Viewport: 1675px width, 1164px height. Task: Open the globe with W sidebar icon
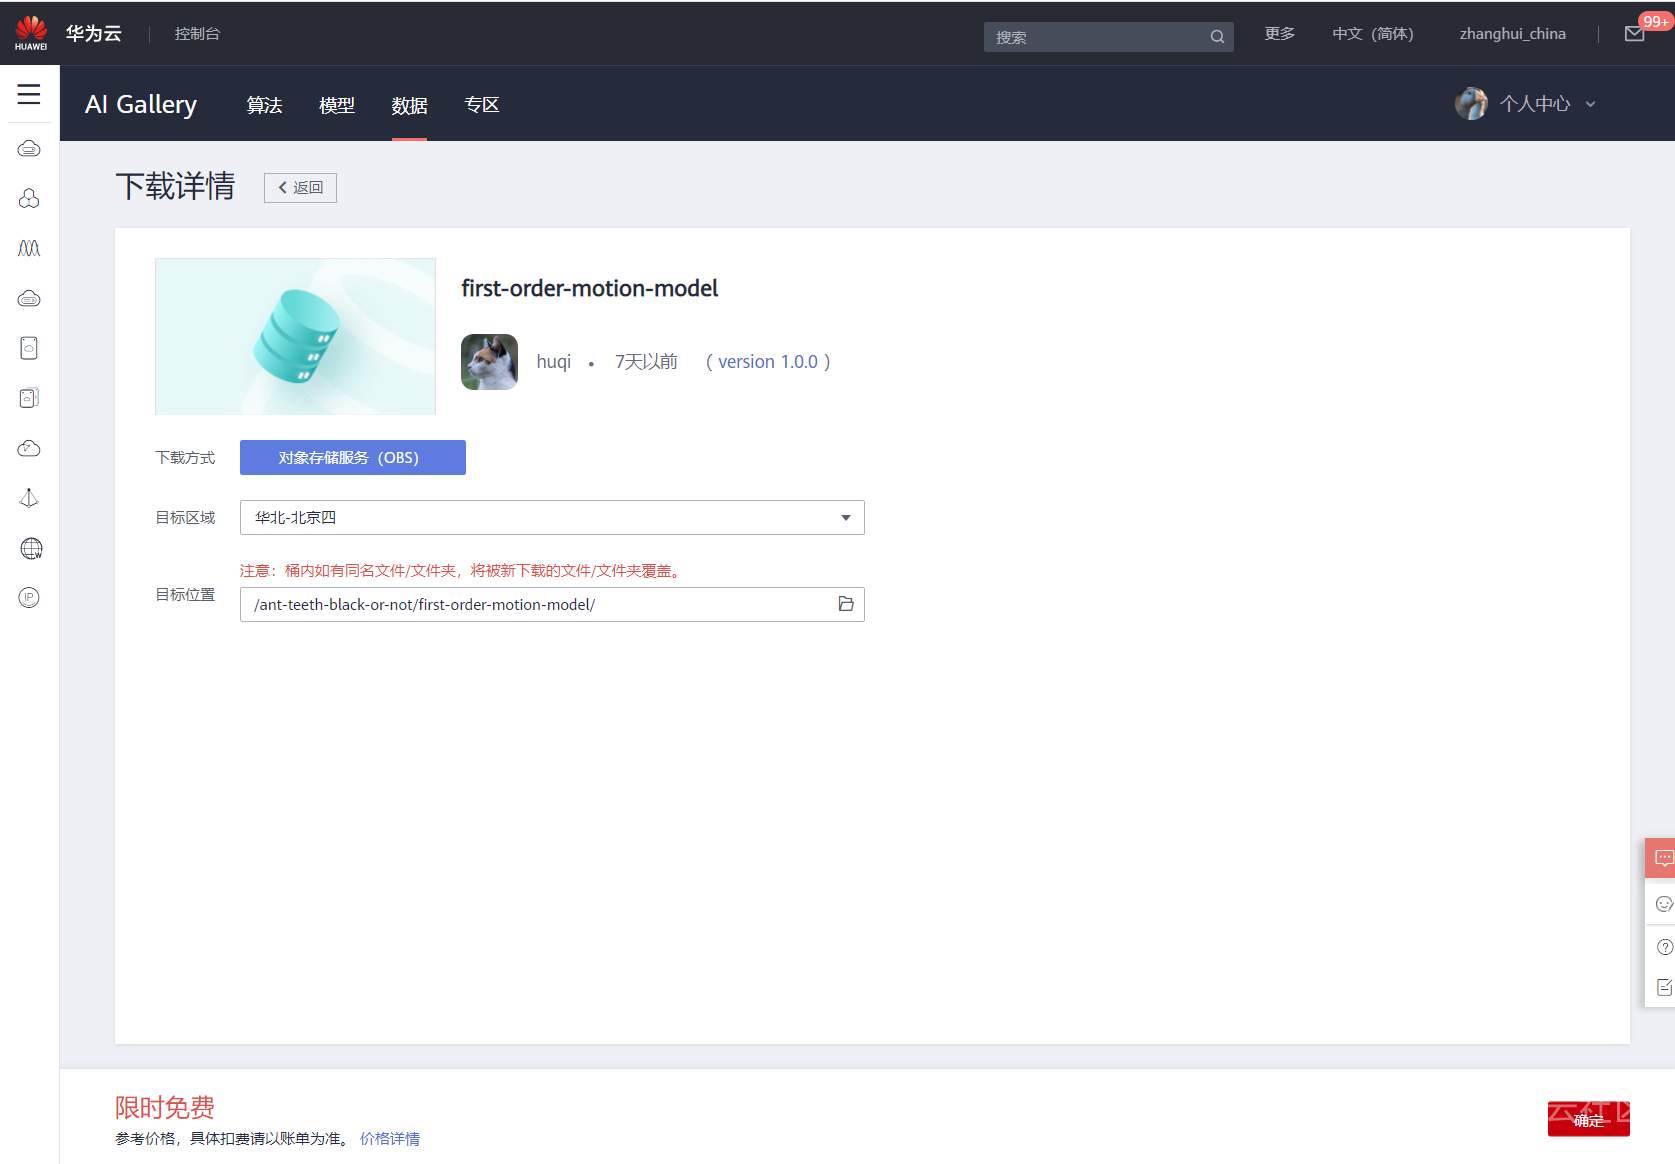coord(31,548)
